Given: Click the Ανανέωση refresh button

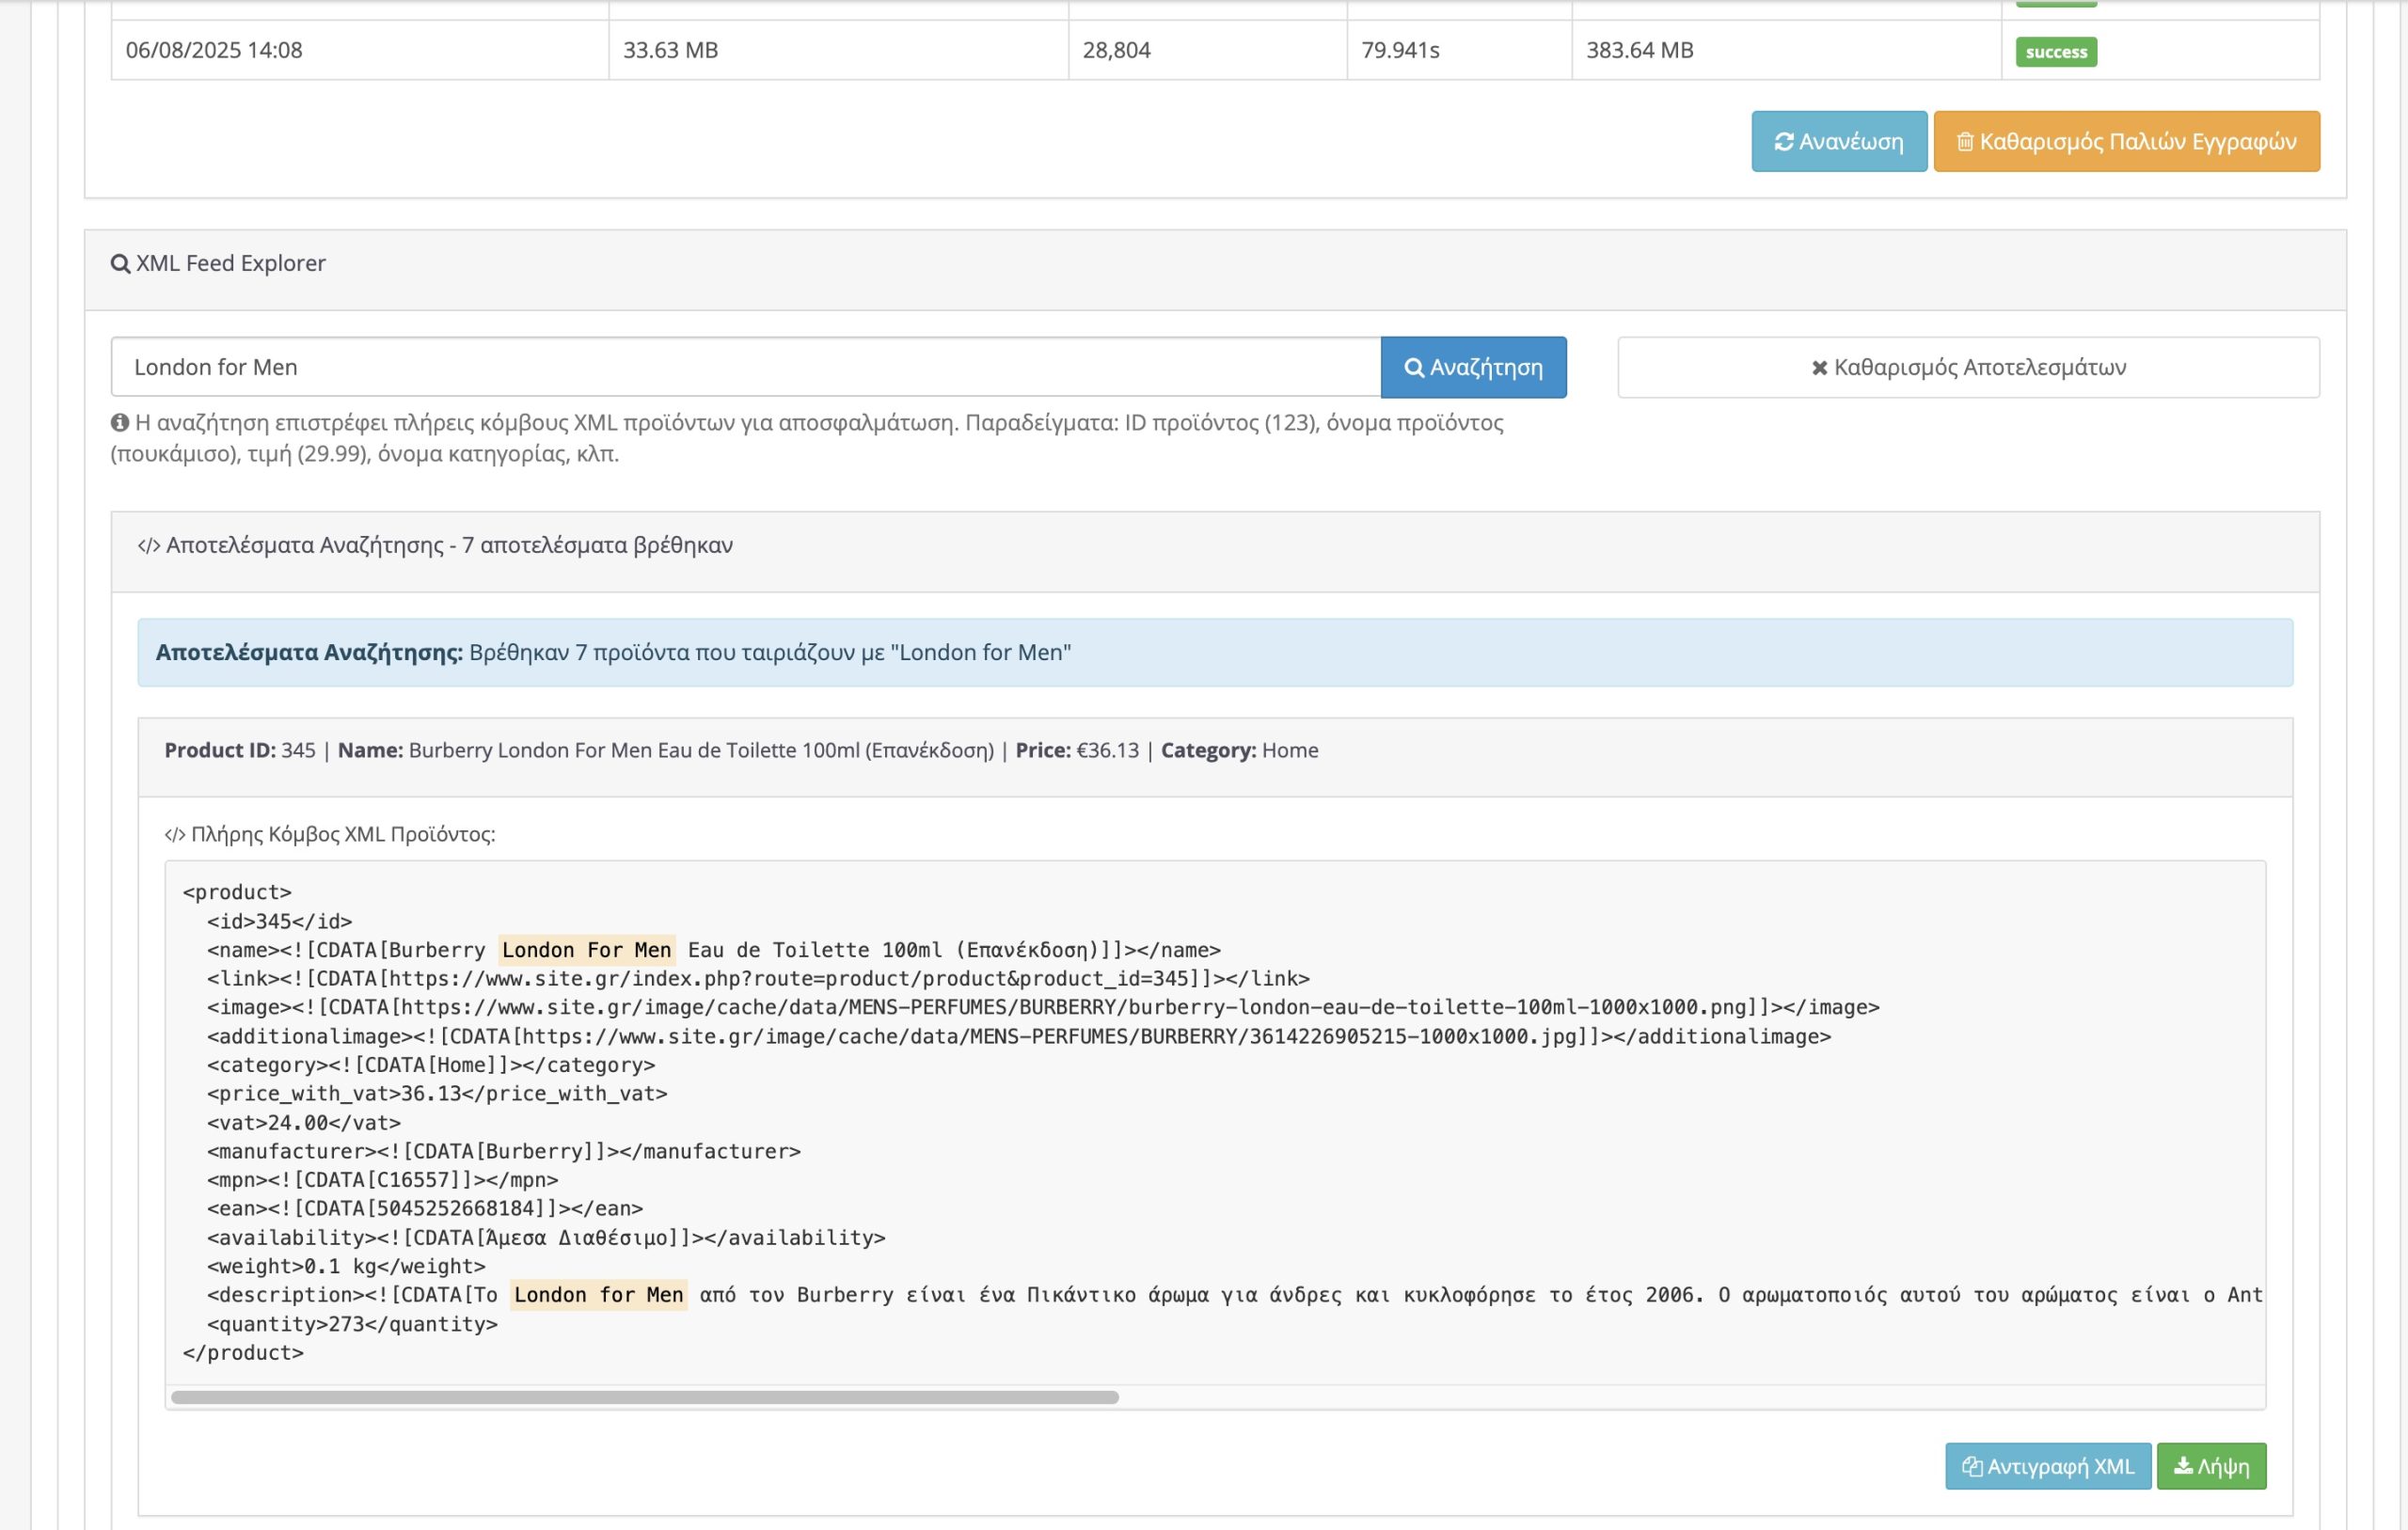Looking at the screenshot, I should (1838, 141).
